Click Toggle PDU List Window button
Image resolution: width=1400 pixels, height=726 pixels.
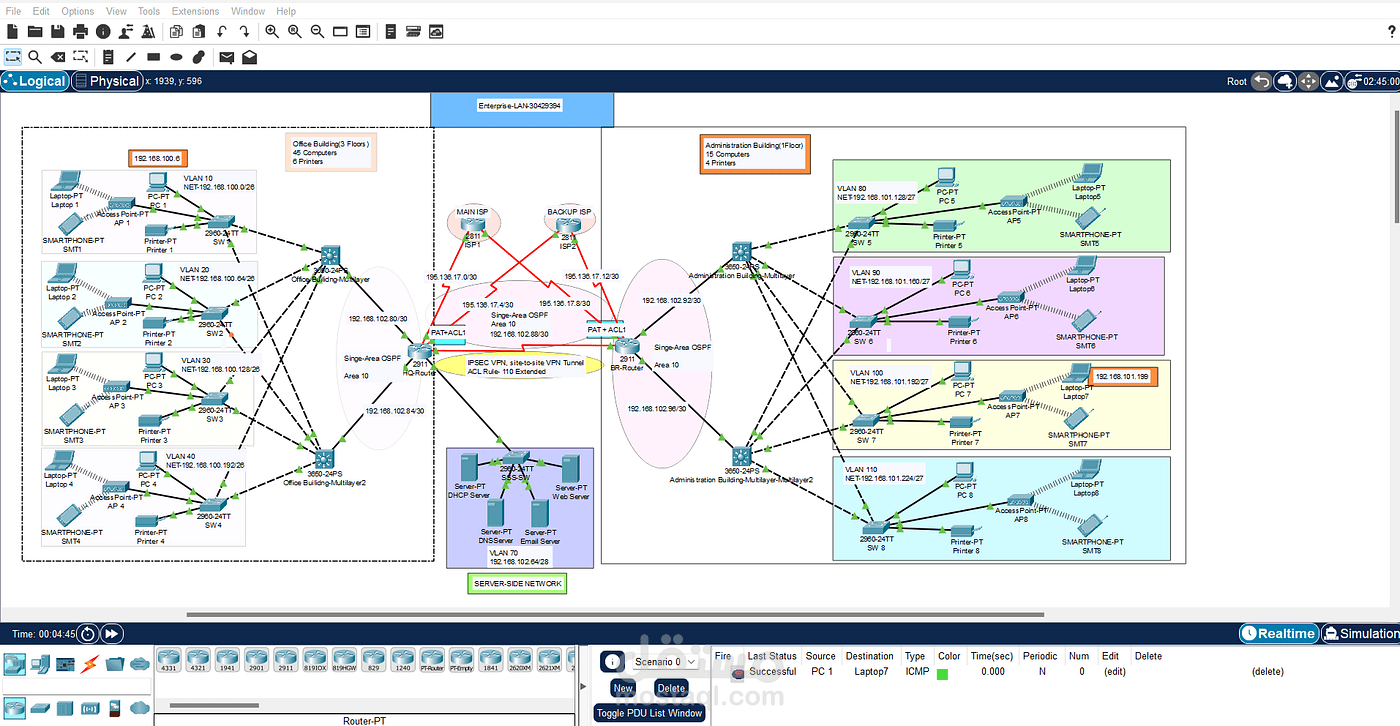click(650, 713)
